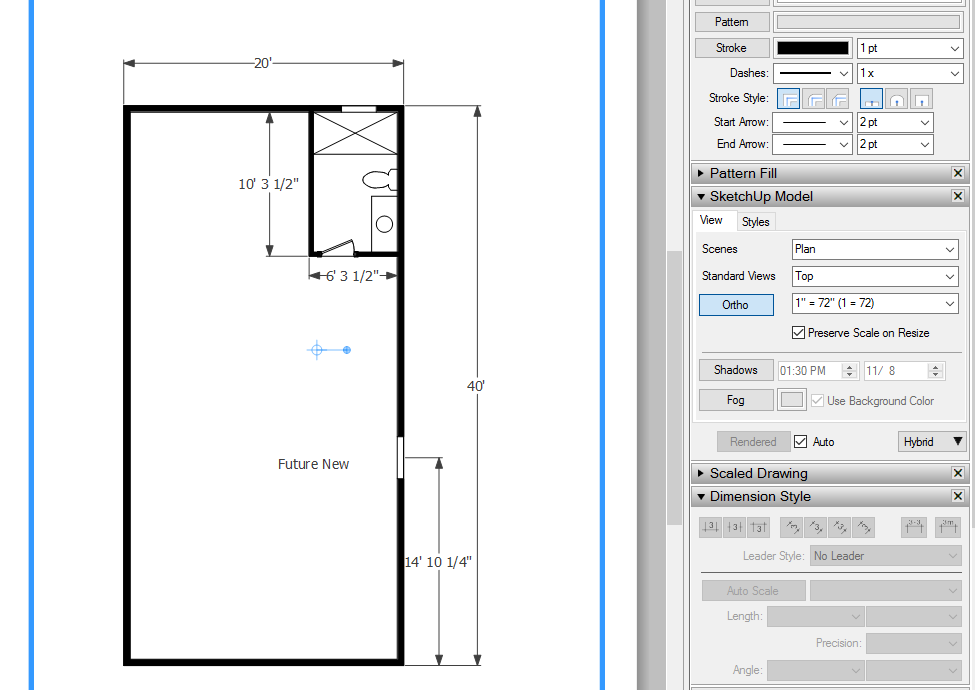The image size is (975, 690).
Task: Click the shadow time spinner arrows
Action: pos(849,371)
